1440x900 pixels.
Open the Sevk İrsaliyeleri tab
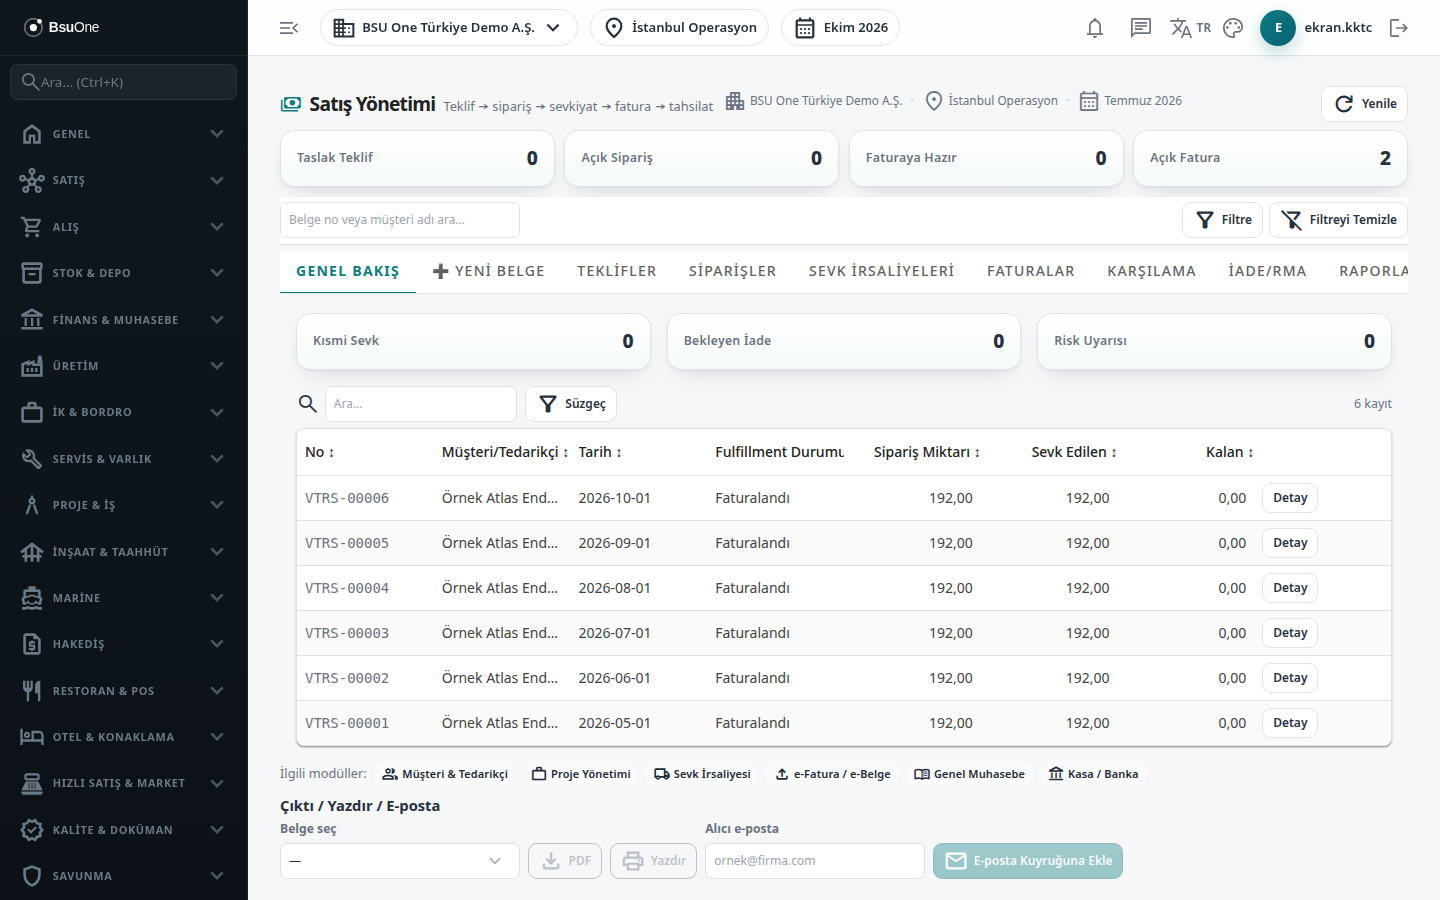882,271
